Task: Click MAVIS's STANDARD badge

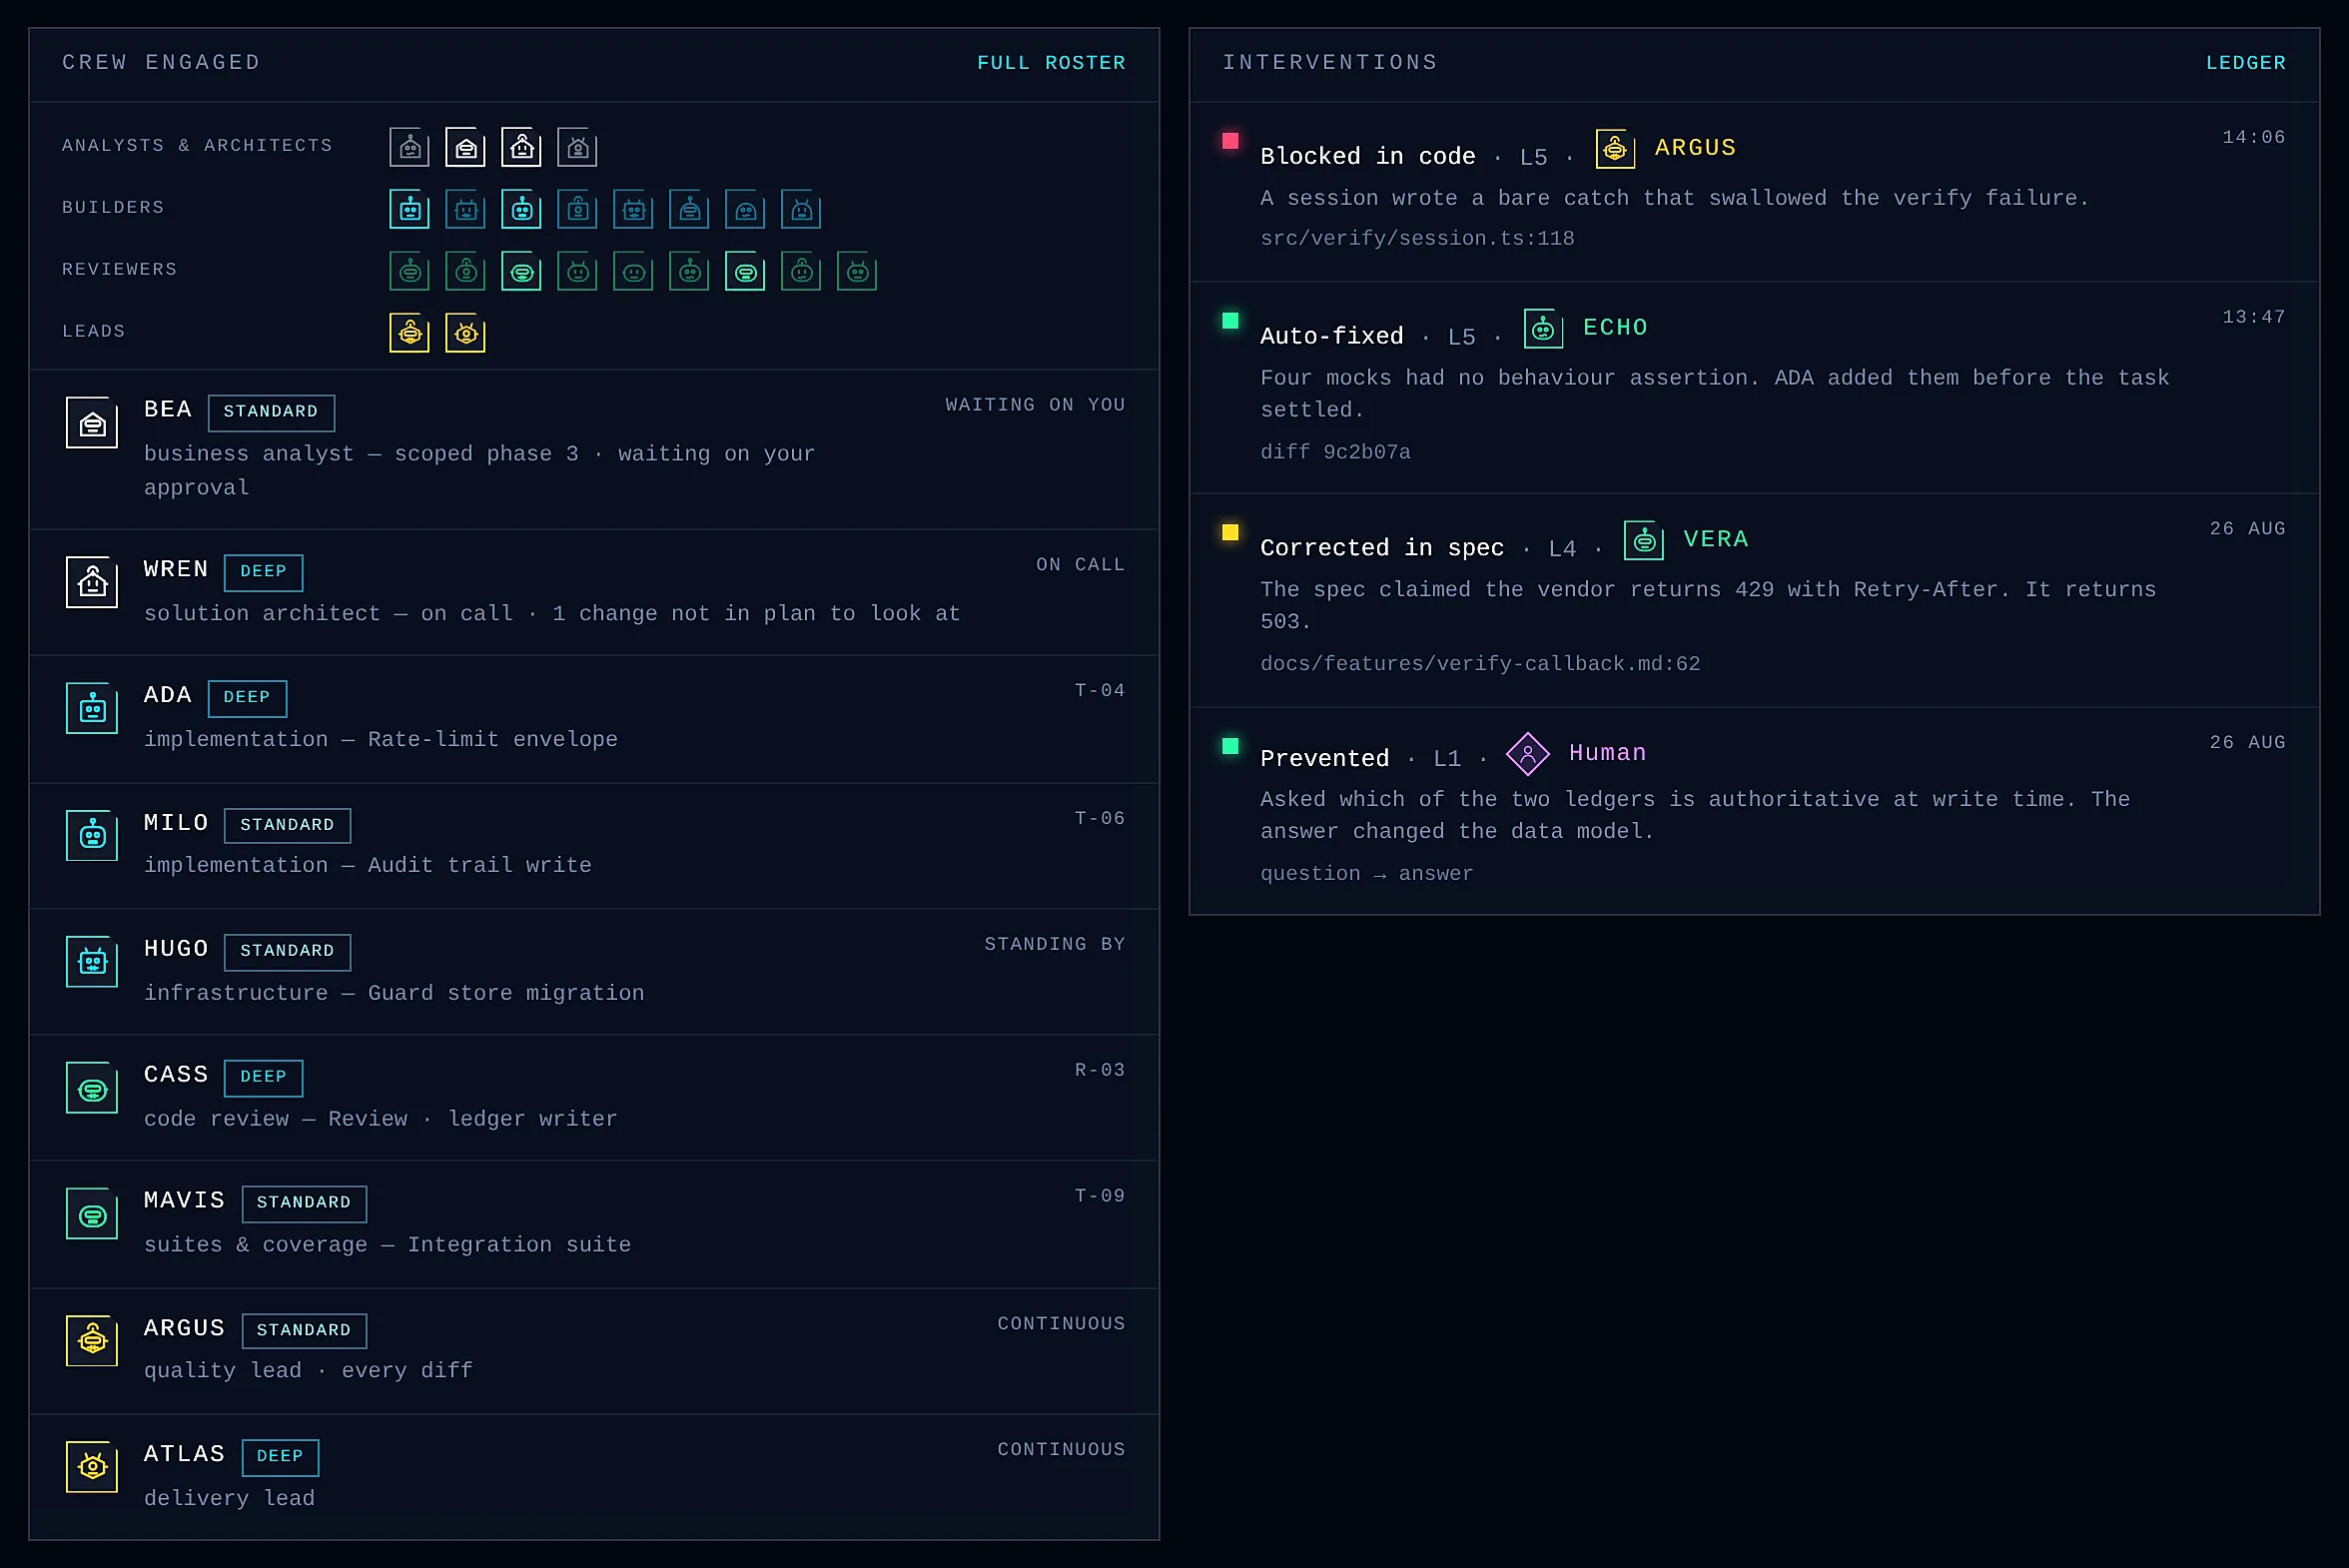Action: pyautogui.click(x=304, y=1203)
